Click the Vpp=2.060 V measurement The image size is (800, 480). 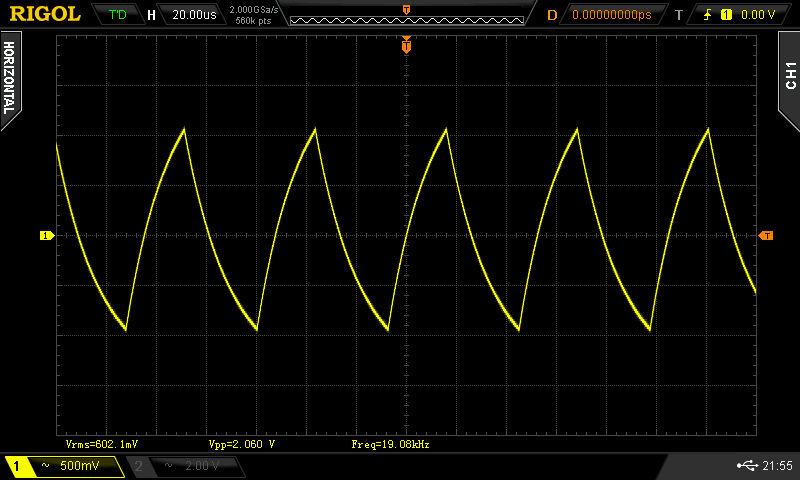click(x=242, y=444)
